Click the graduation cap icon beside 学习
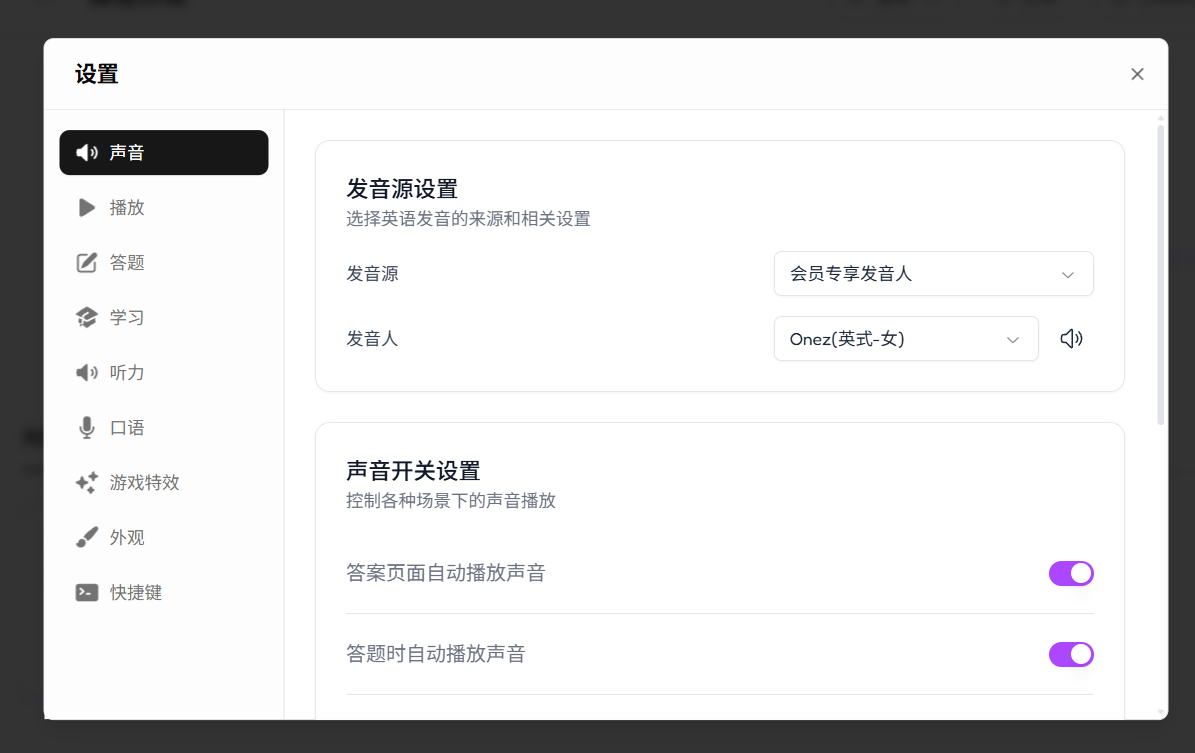 [87, 318]
